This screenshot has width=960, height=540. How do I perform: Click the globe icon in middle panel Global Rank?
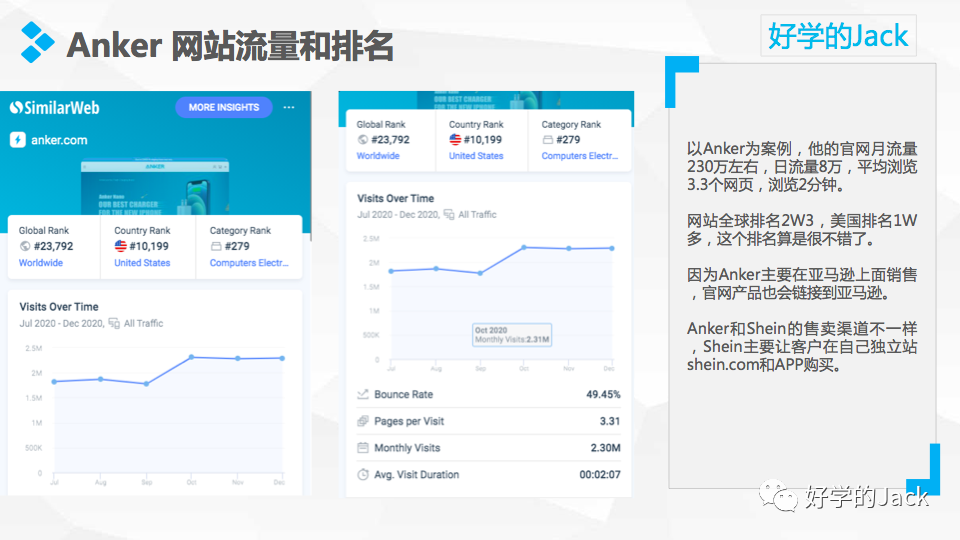point(362,140)
